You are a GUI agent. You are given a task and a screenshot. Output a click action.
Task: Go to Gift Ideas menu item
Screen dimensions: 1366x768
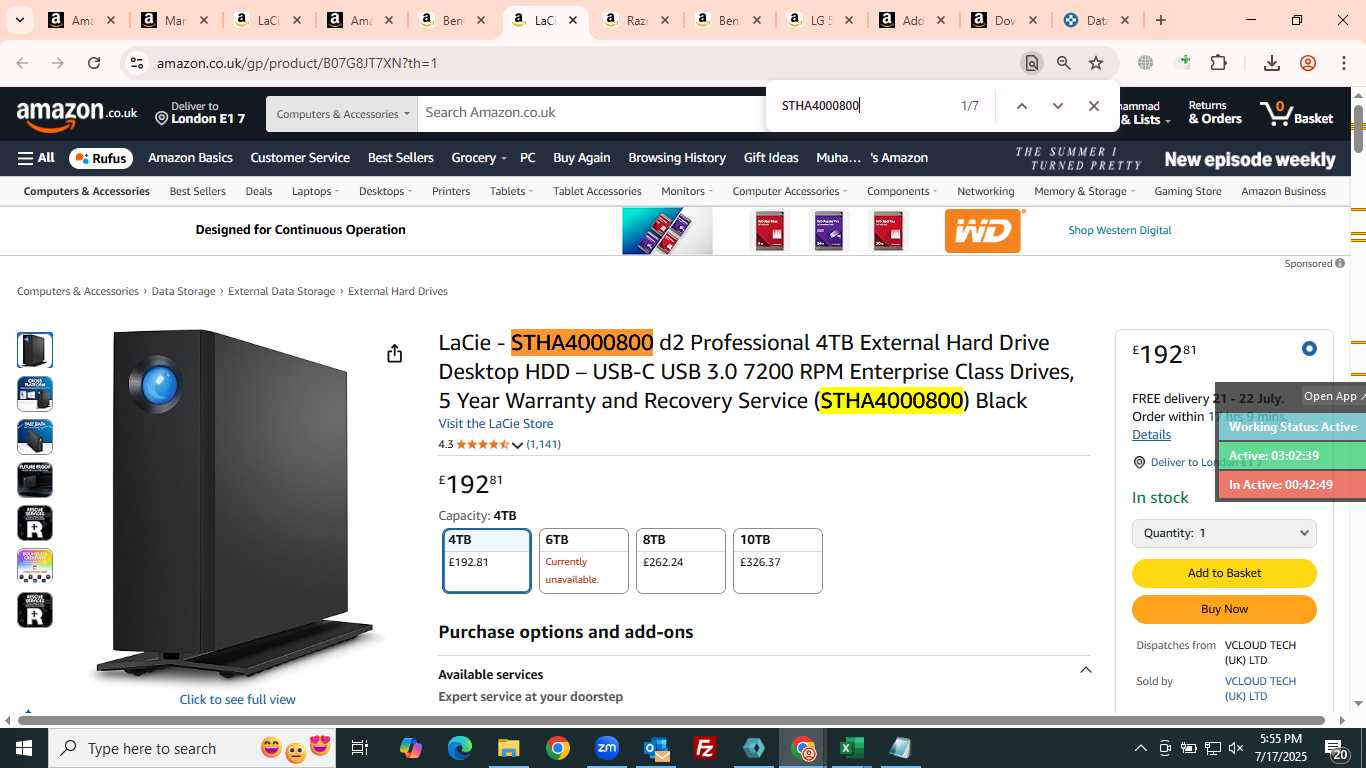pyautogui.click(x=771, y=158)
